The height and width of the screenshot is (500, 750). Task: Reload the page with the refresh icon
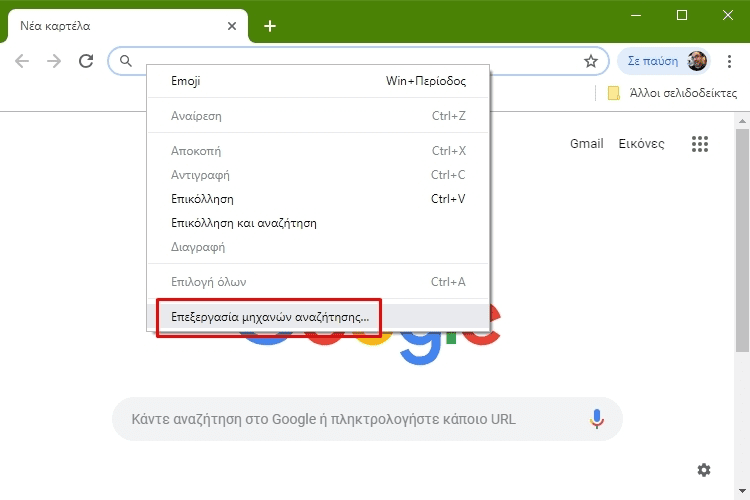(86, 61)
